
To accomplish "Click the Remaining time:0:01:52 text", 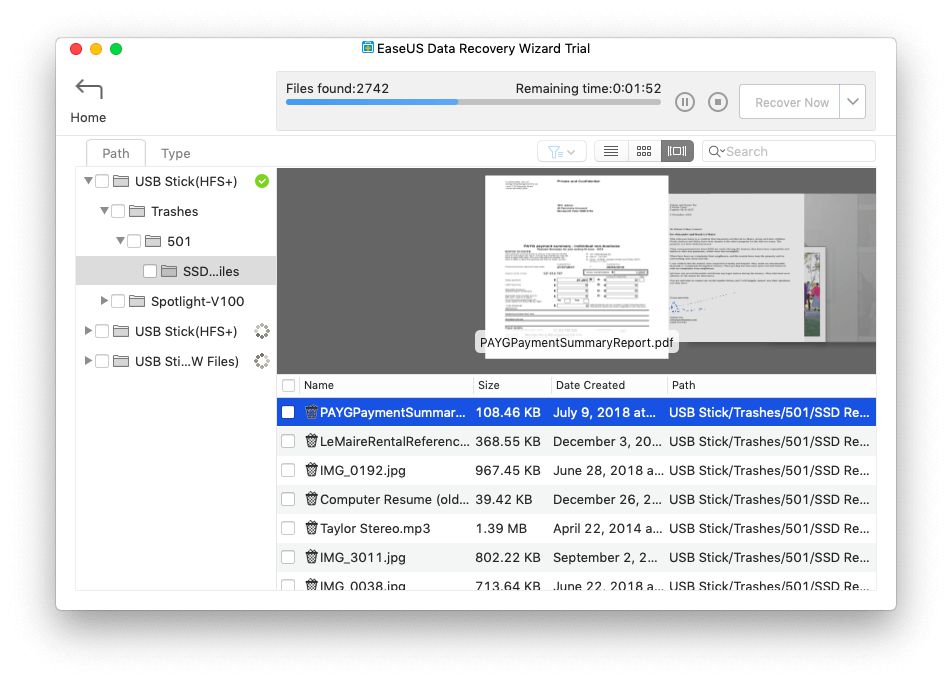I will [588, 89].
